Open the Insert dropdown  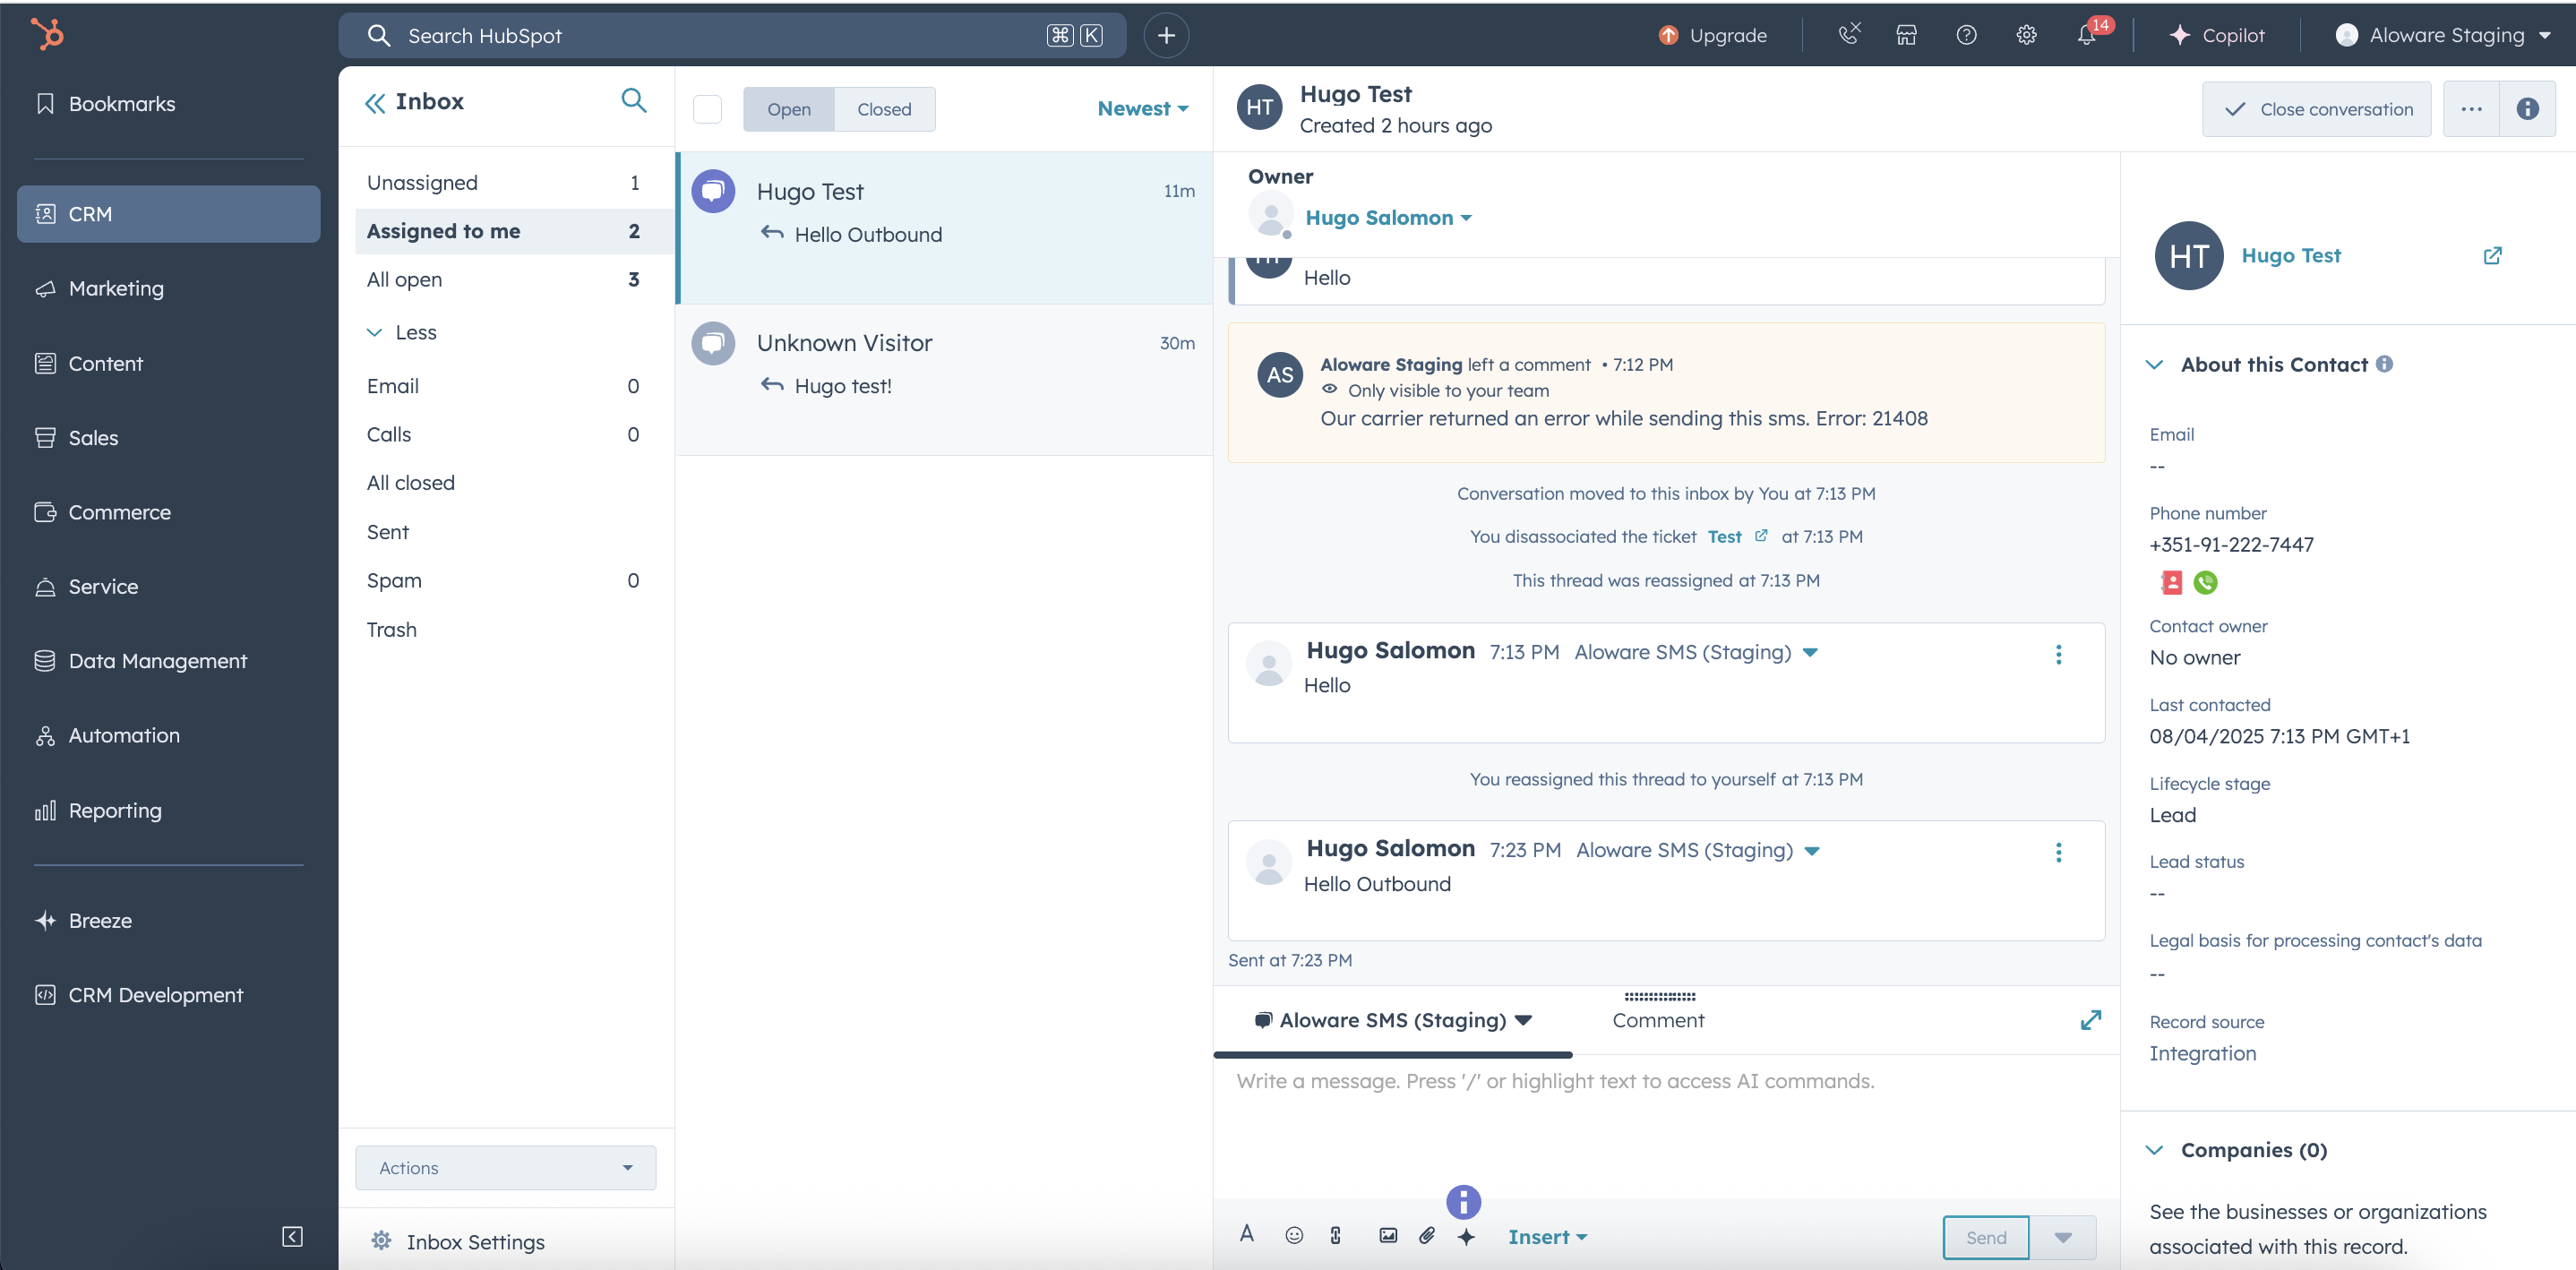(1547, 1237)
